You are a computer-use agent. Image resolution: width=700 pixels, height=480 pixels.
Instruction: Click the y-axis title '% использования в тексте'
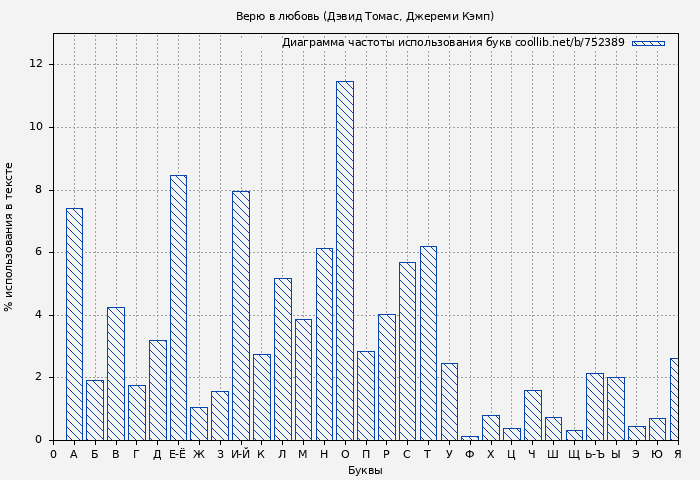pyautogui.click(x=10, y=237)
